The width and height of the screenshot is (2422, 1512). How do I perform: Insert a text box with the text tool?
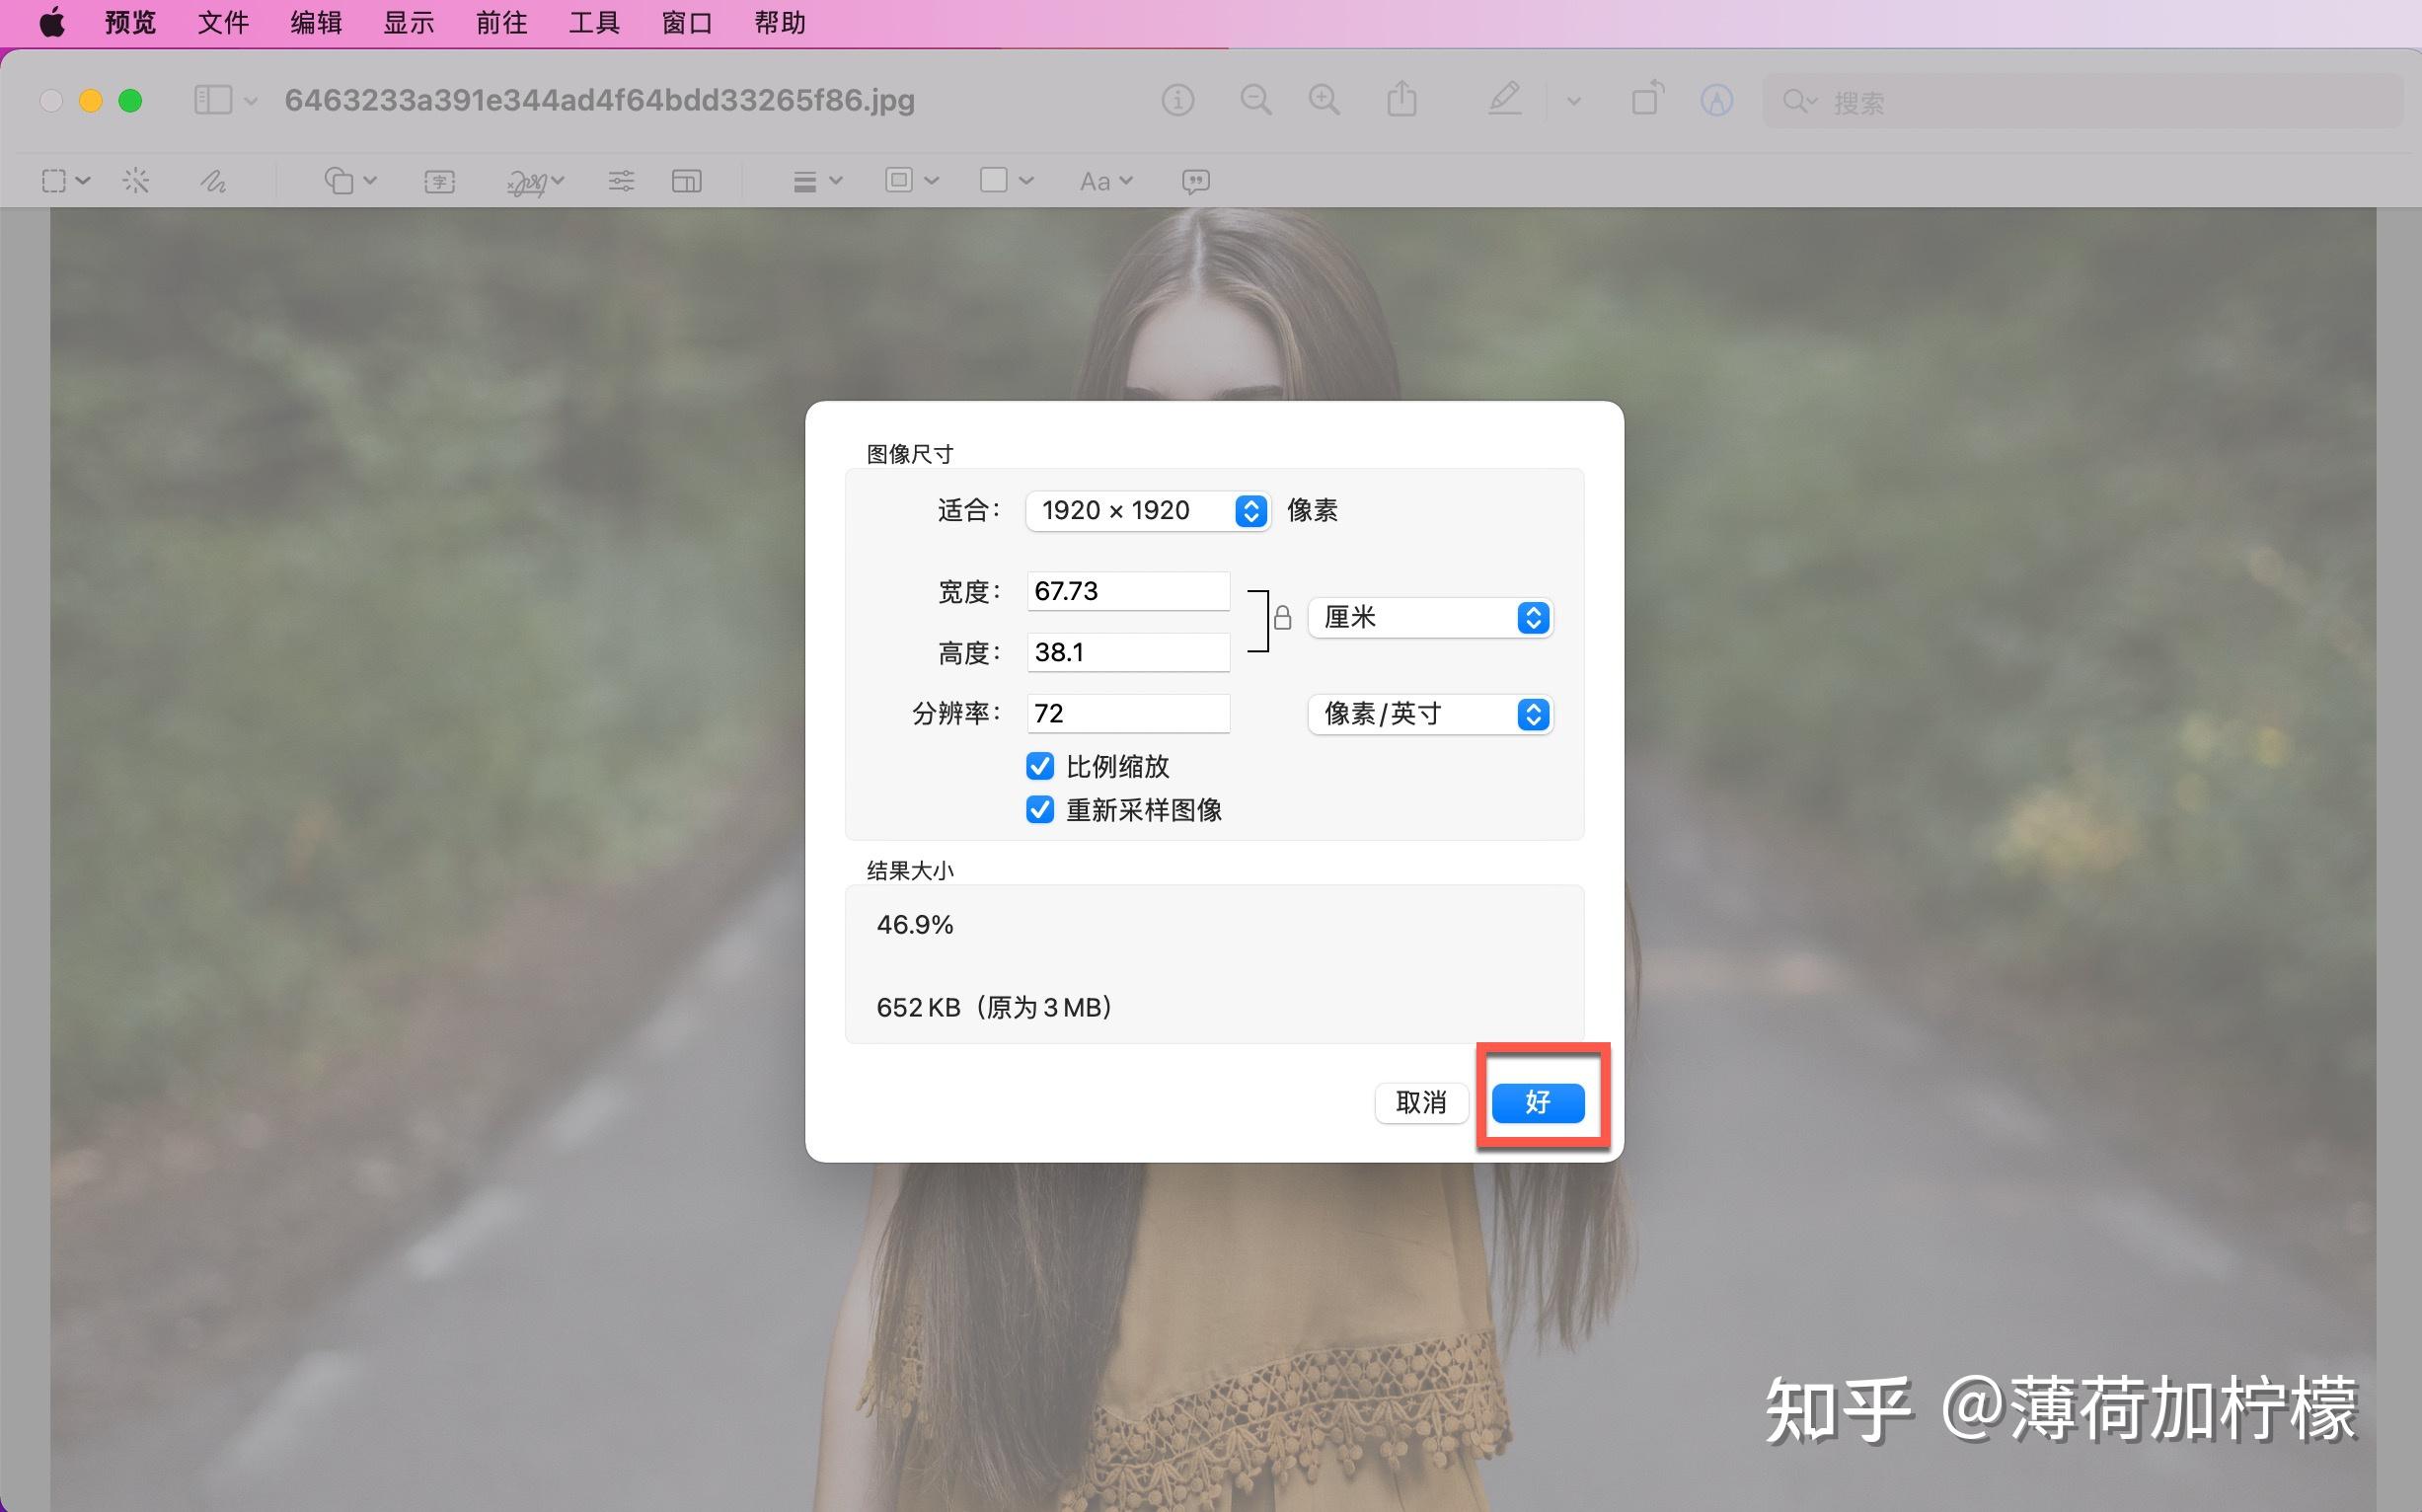coord(438,180)
